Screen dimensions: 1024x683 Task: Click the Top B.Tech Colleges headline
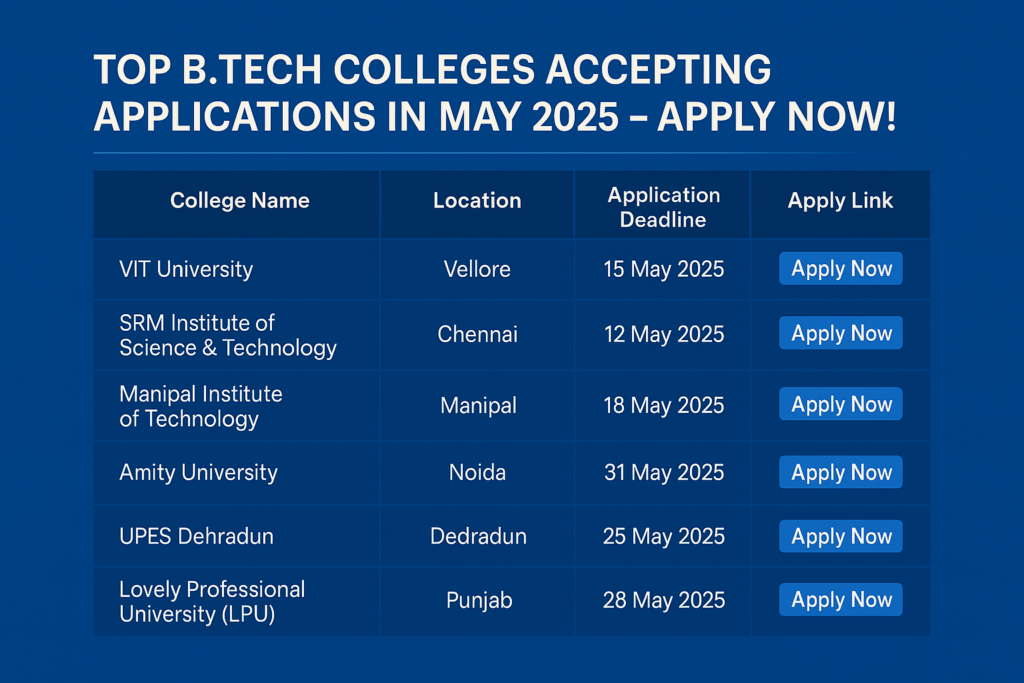pyautogui.click(x=495, y=93)
